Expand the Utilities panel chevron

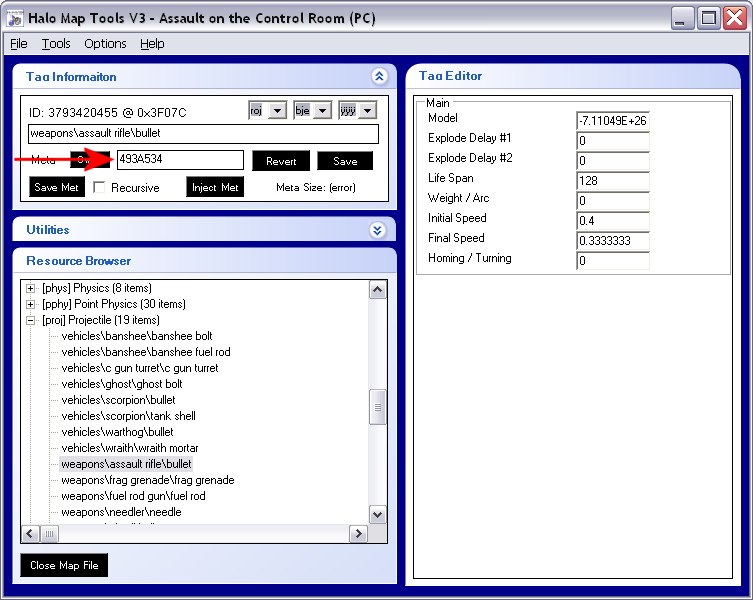(377, 230)
